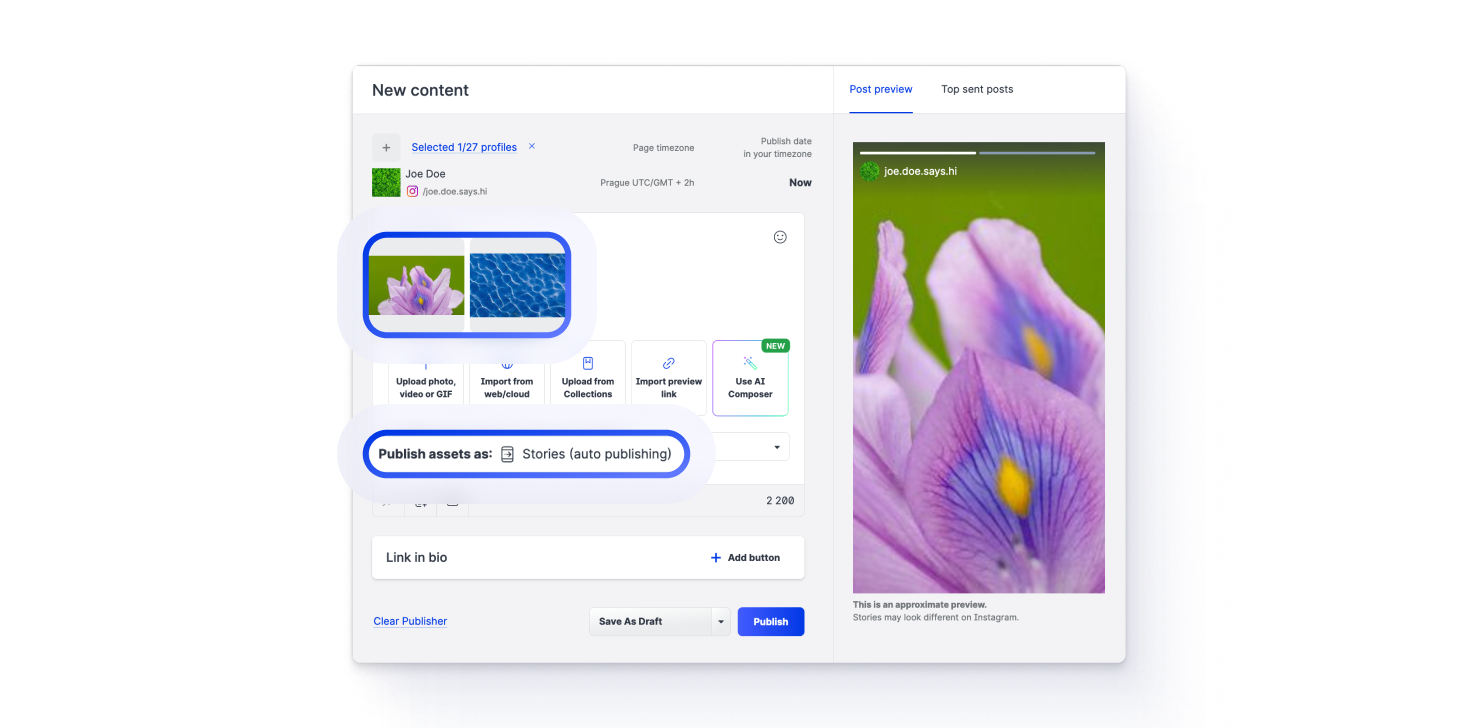Select the blue water thumbnail
The image size is (1478, 728).
pos(518,285)
